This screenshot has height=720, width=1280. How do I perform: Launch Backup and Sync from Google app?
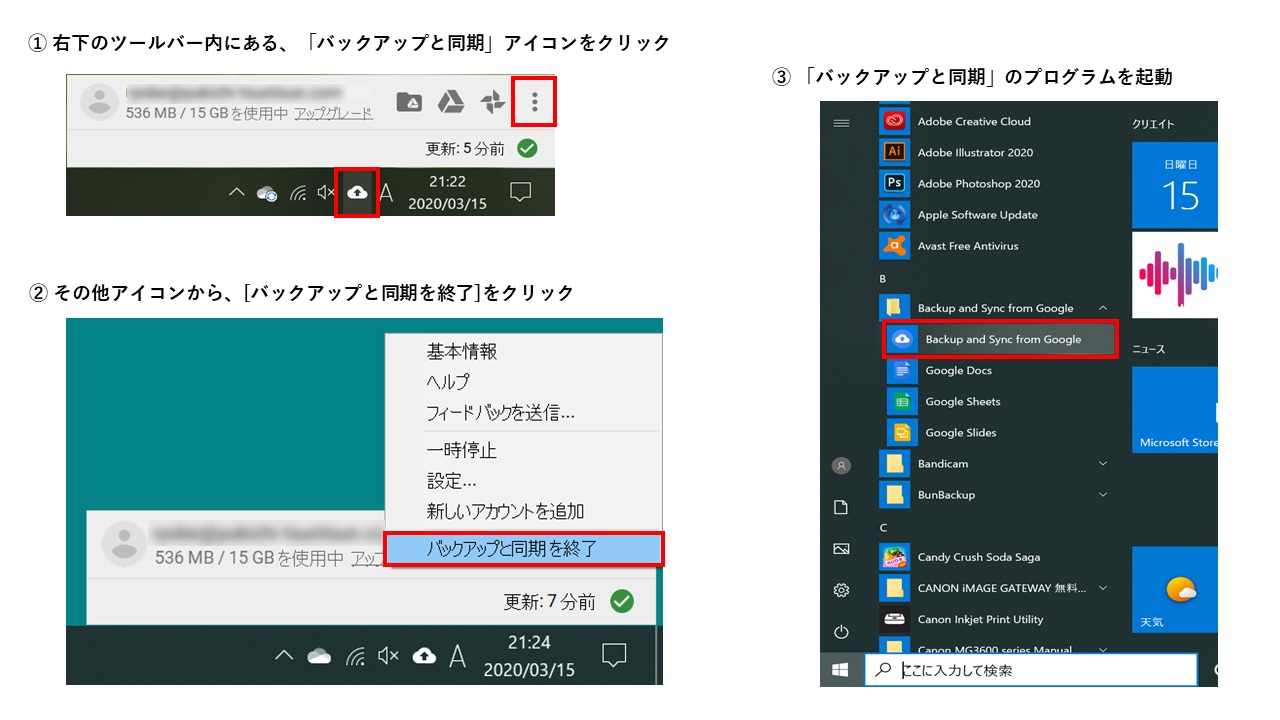pos(1000,339)
